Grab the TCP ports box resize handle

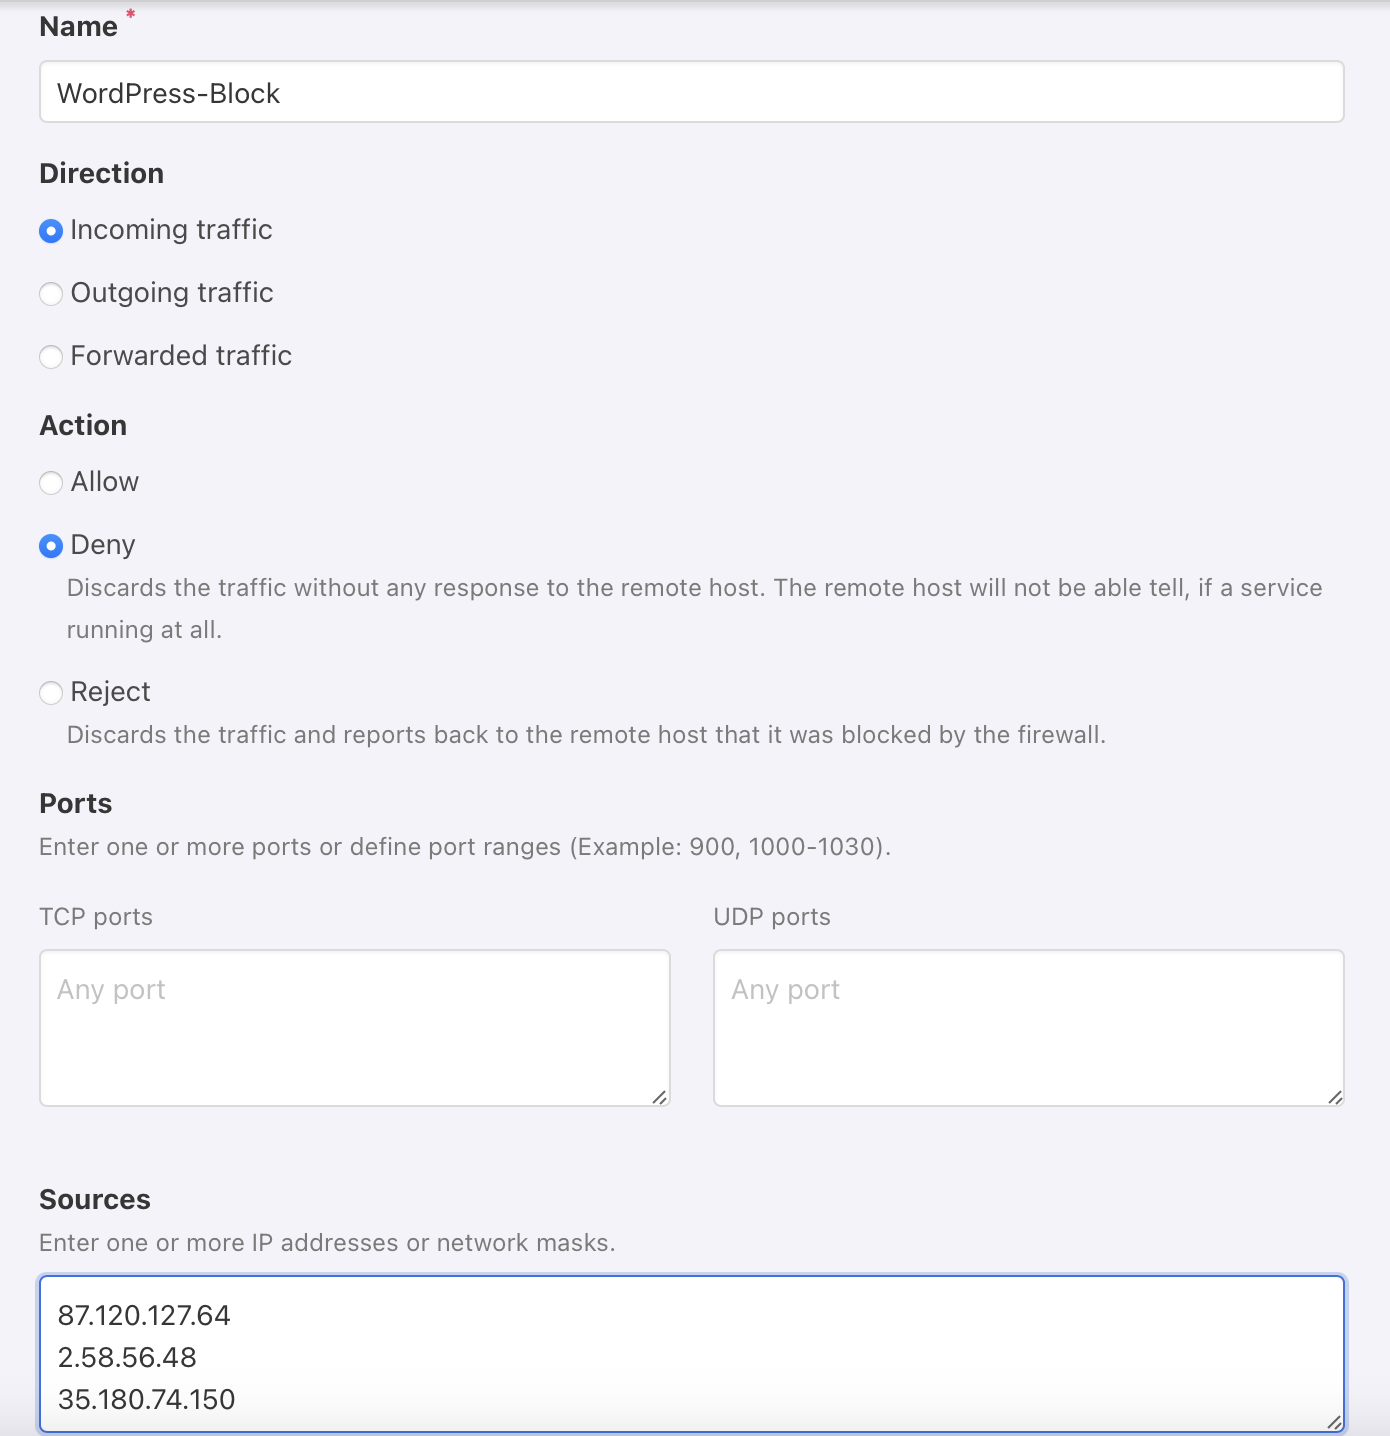[660, 1097]
